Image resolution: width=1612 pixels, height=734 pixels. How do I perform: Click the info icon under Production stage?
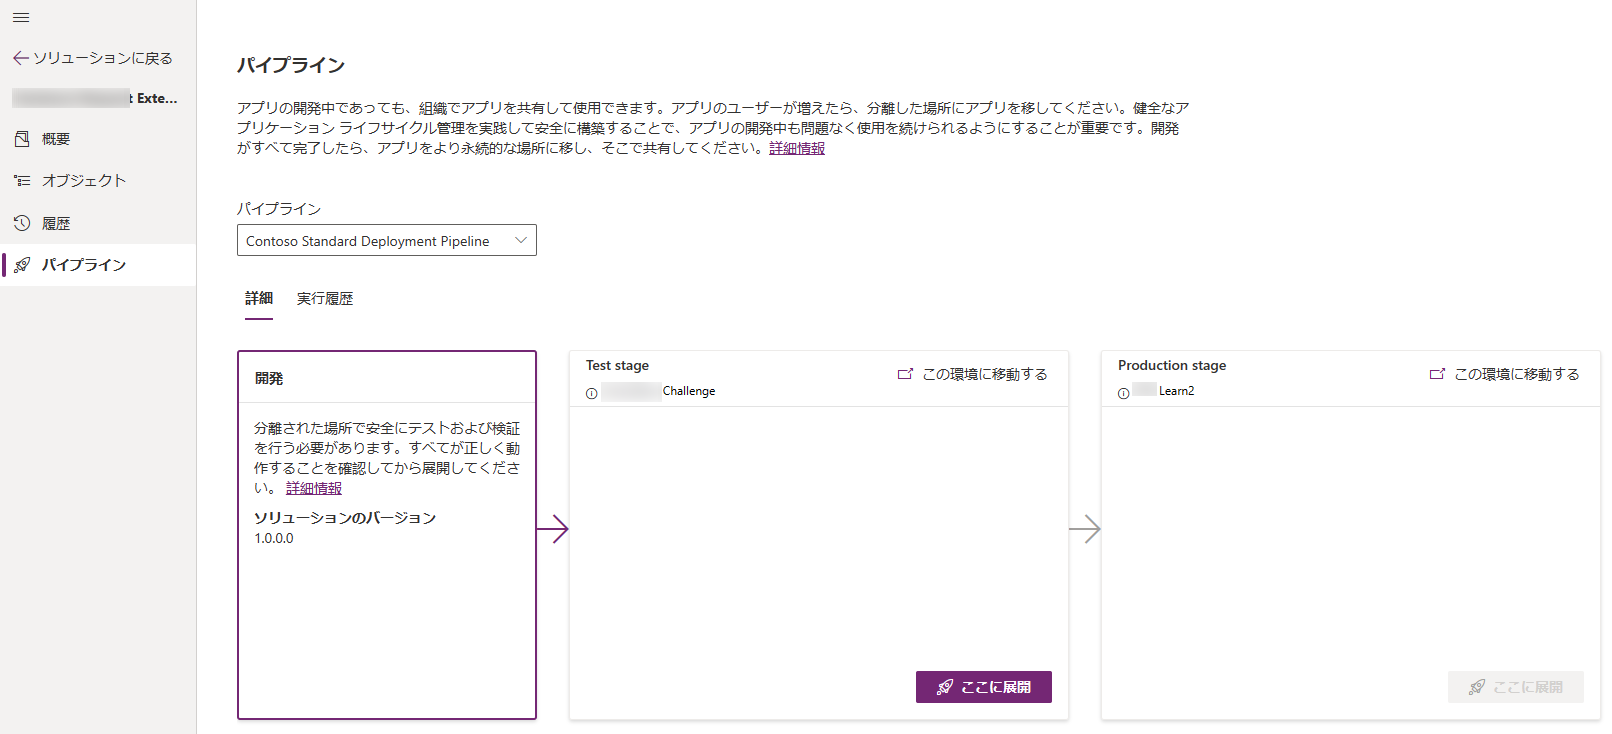click(1124, 393)
